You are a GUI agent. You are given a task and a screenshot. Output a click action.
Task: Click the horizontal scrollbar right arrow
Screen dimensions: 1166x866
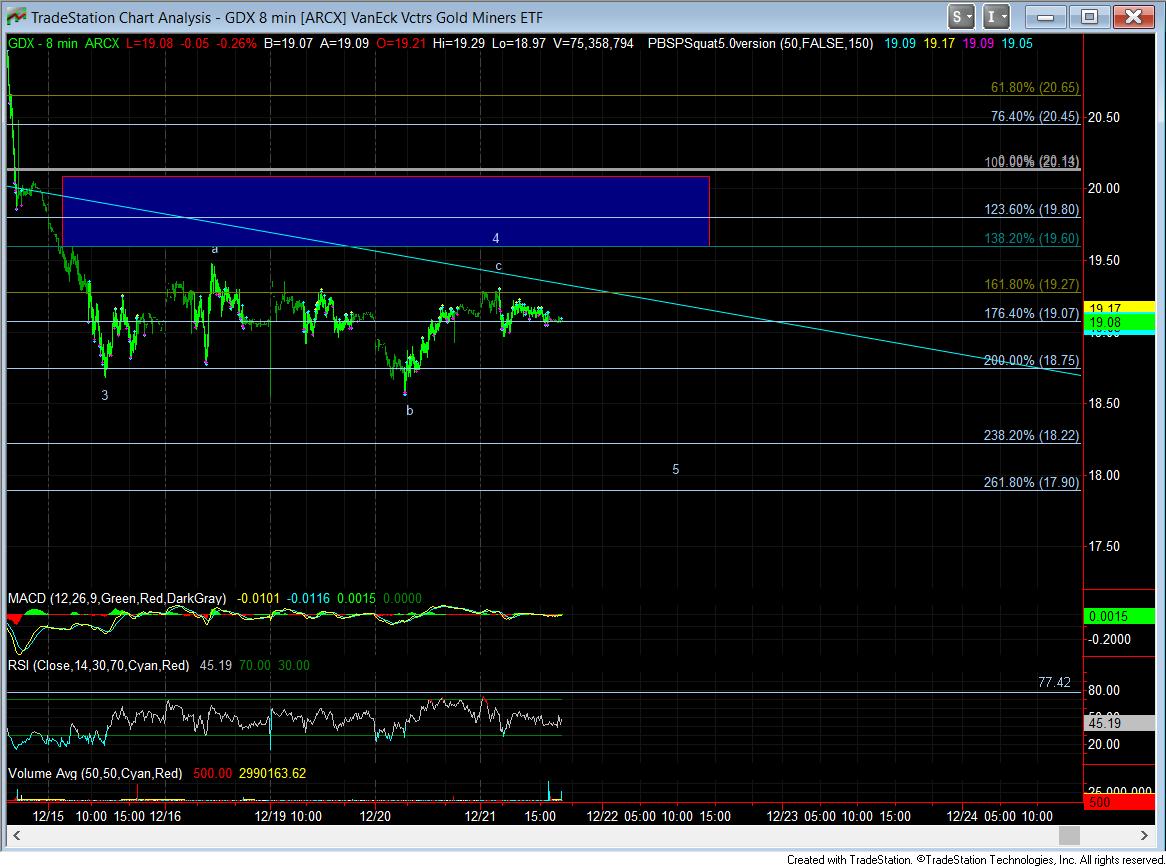[1144, 836]
